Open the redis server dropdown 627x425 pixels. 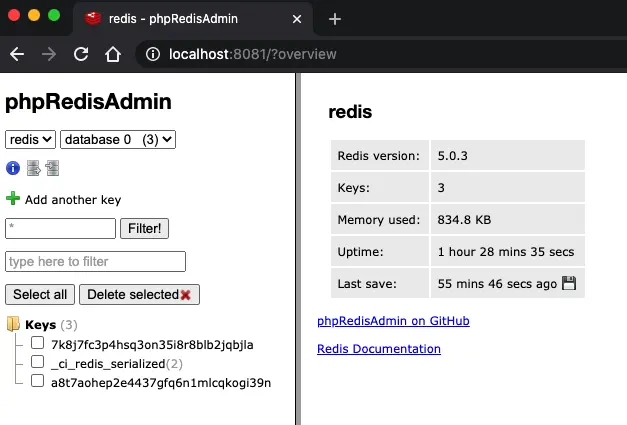pyautogui.click(x=30, y=140)
